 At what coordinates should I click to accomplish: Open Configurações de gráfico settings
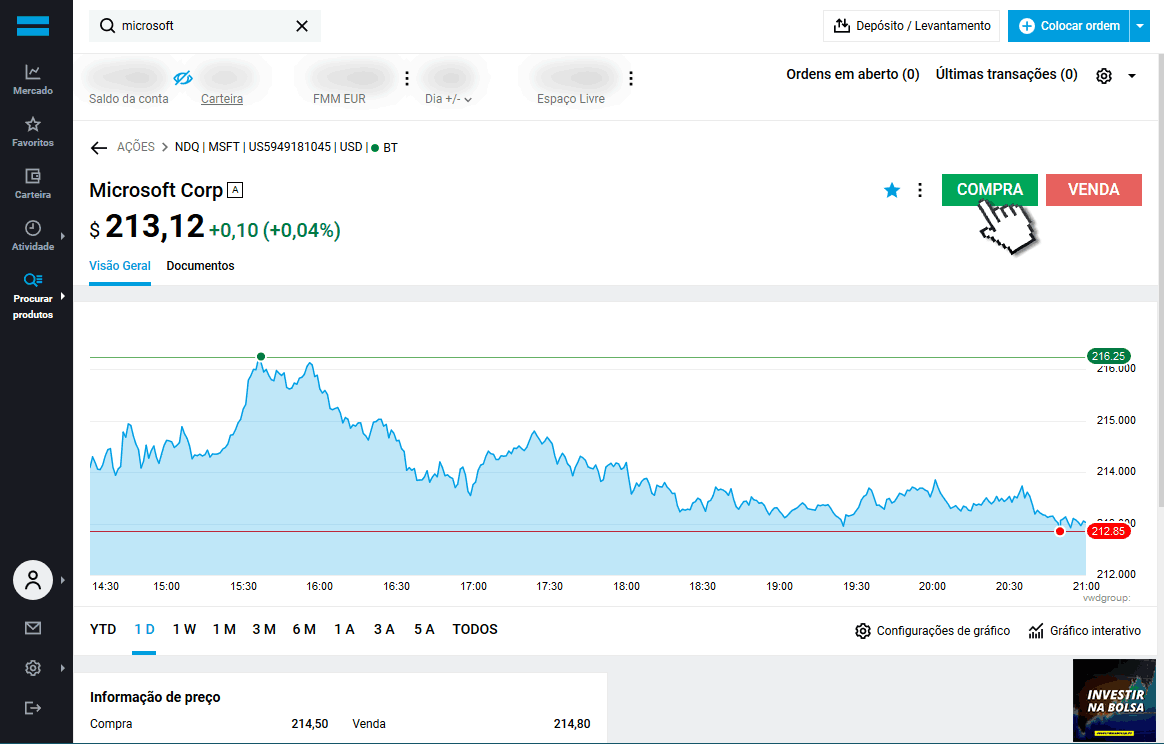pos(932,631)
